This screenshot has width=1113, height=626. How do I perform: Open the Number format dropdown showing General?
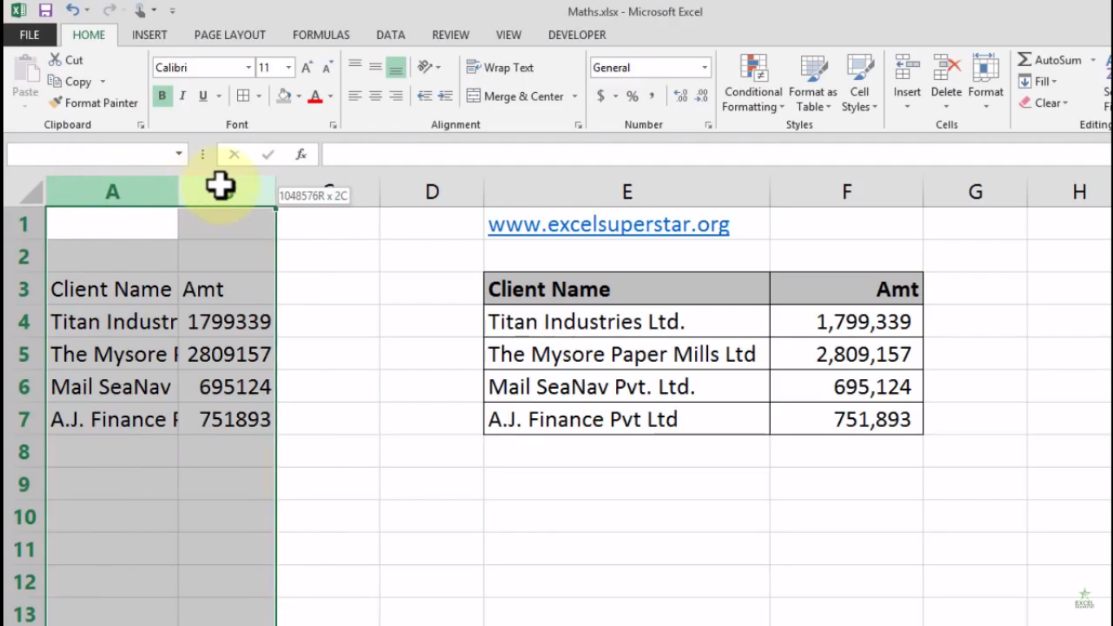coord(704,67)
